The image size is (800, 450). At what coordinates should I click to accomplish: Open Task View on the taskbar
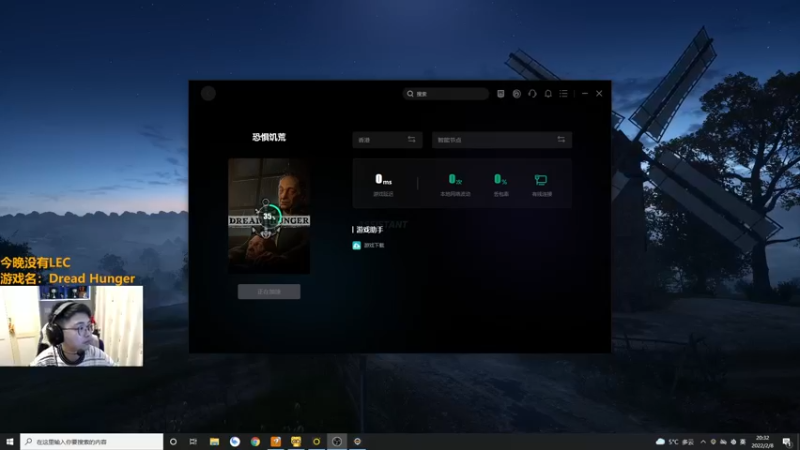193,441
